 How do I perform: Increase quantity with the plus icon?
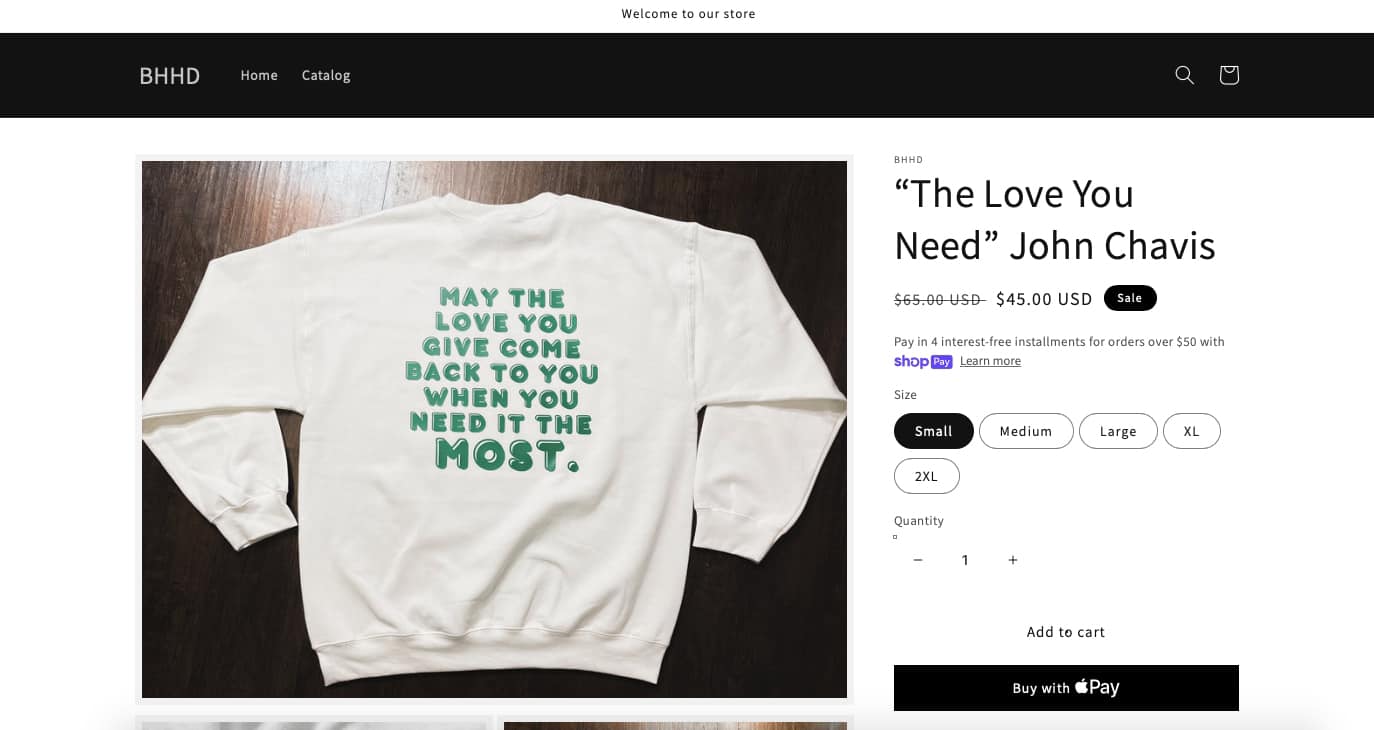(x=1013, y=560)
